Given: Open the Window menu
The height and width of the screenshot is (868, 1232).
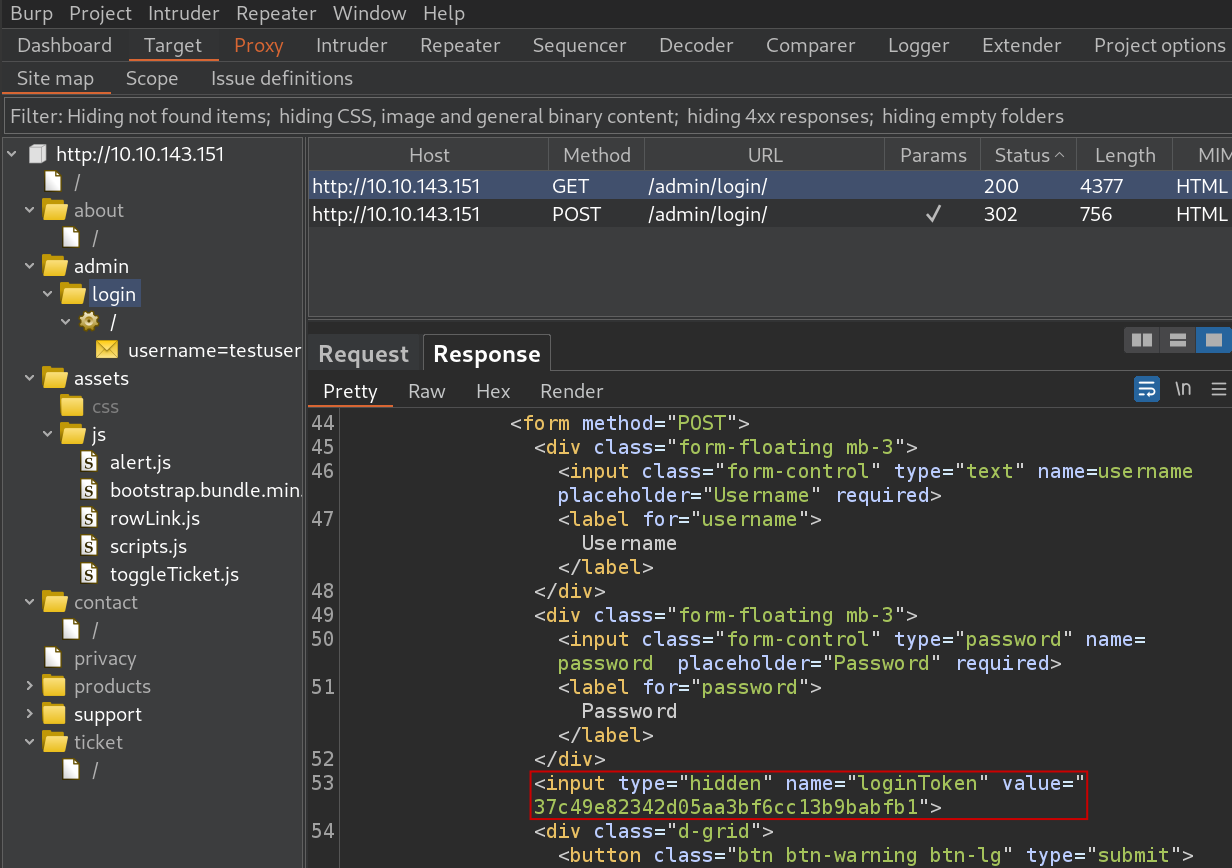Looking at the screenshot, I should pos(370,14).
